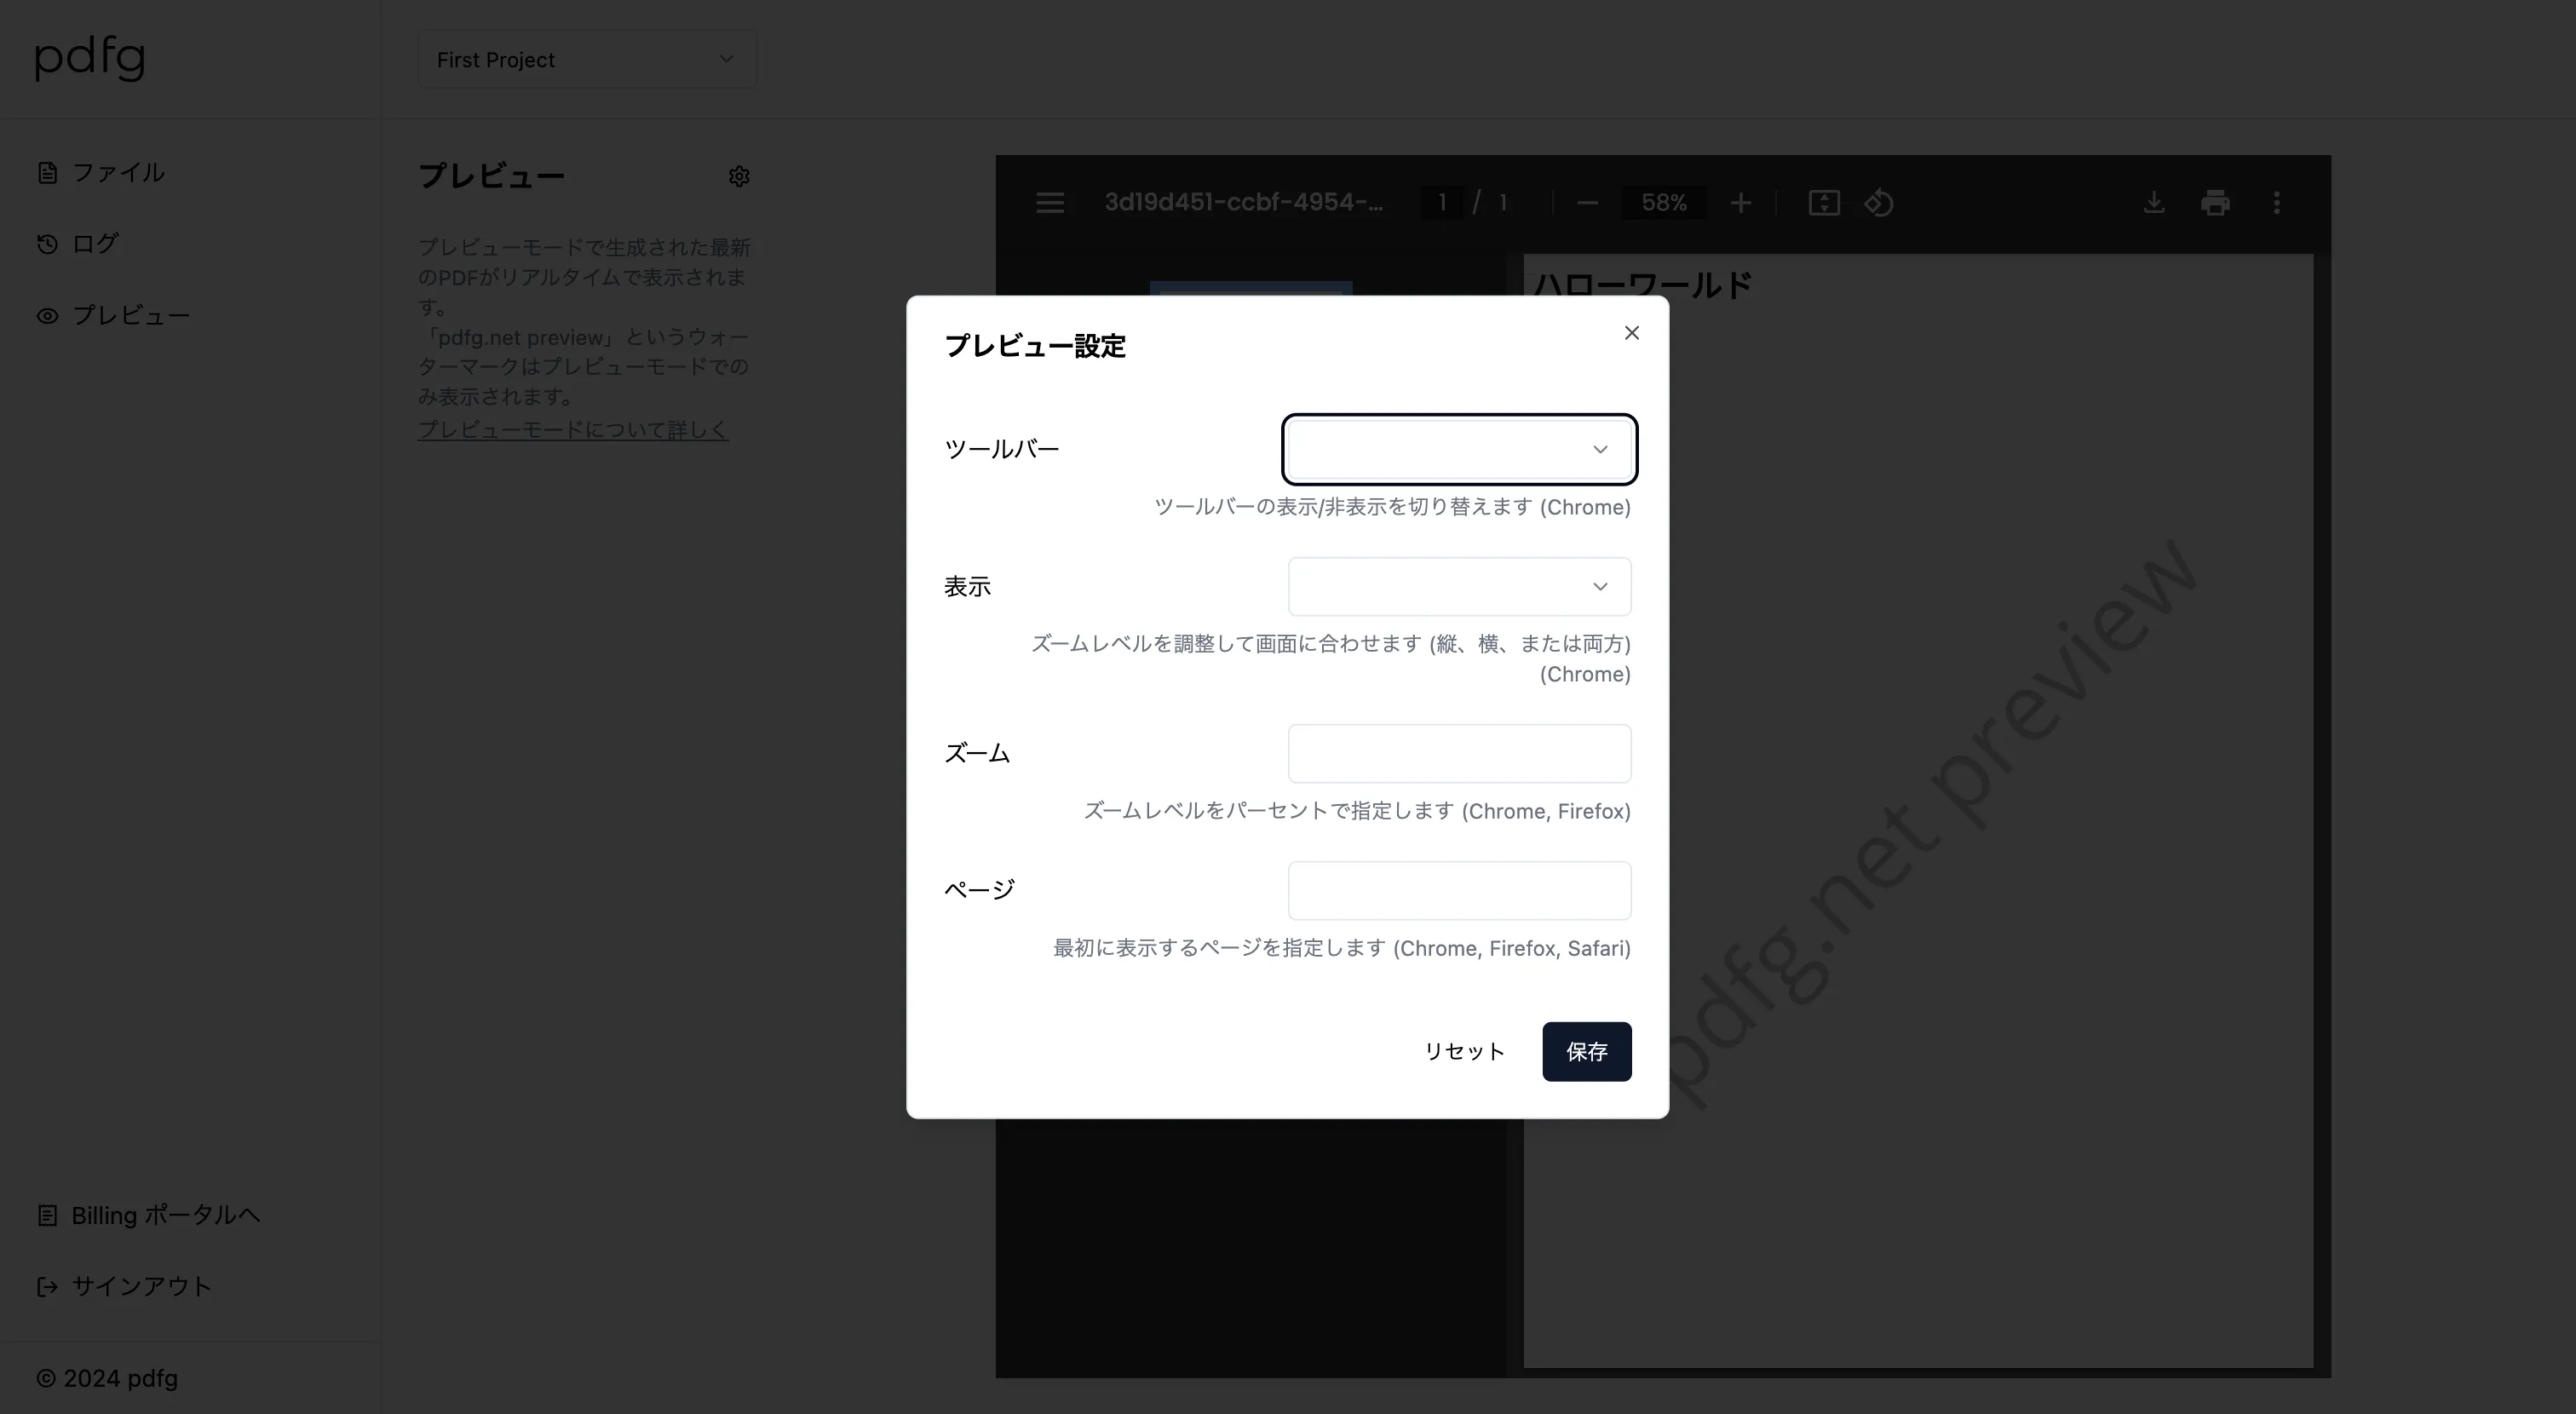
Task: Click PDF viewer fit to page icon
Action: pyautogui.click(x=1824, y=203)
